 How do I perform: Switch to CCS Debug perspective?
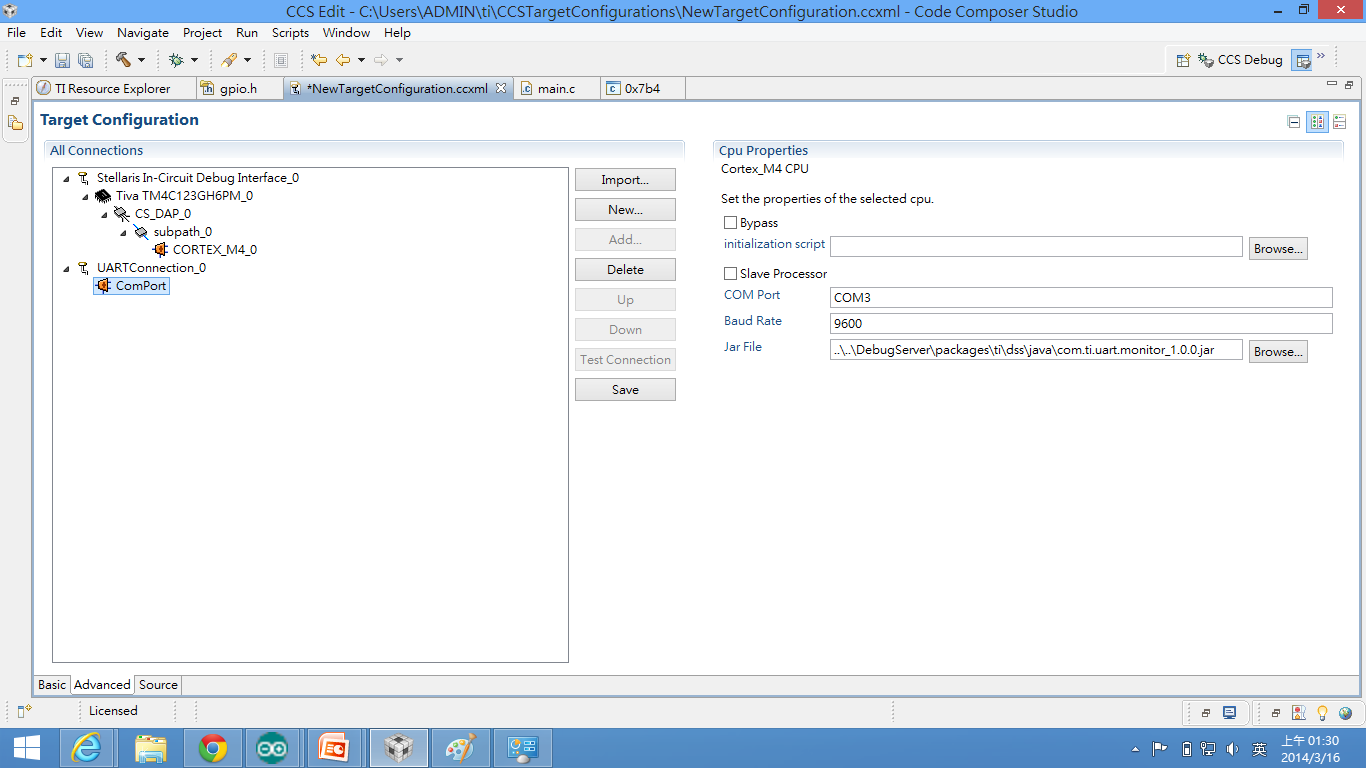click(x=1240, y=60)
